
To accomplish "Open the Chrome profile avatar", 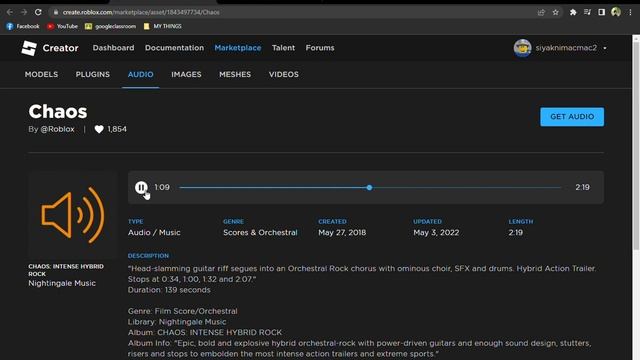I will point(616,12).
